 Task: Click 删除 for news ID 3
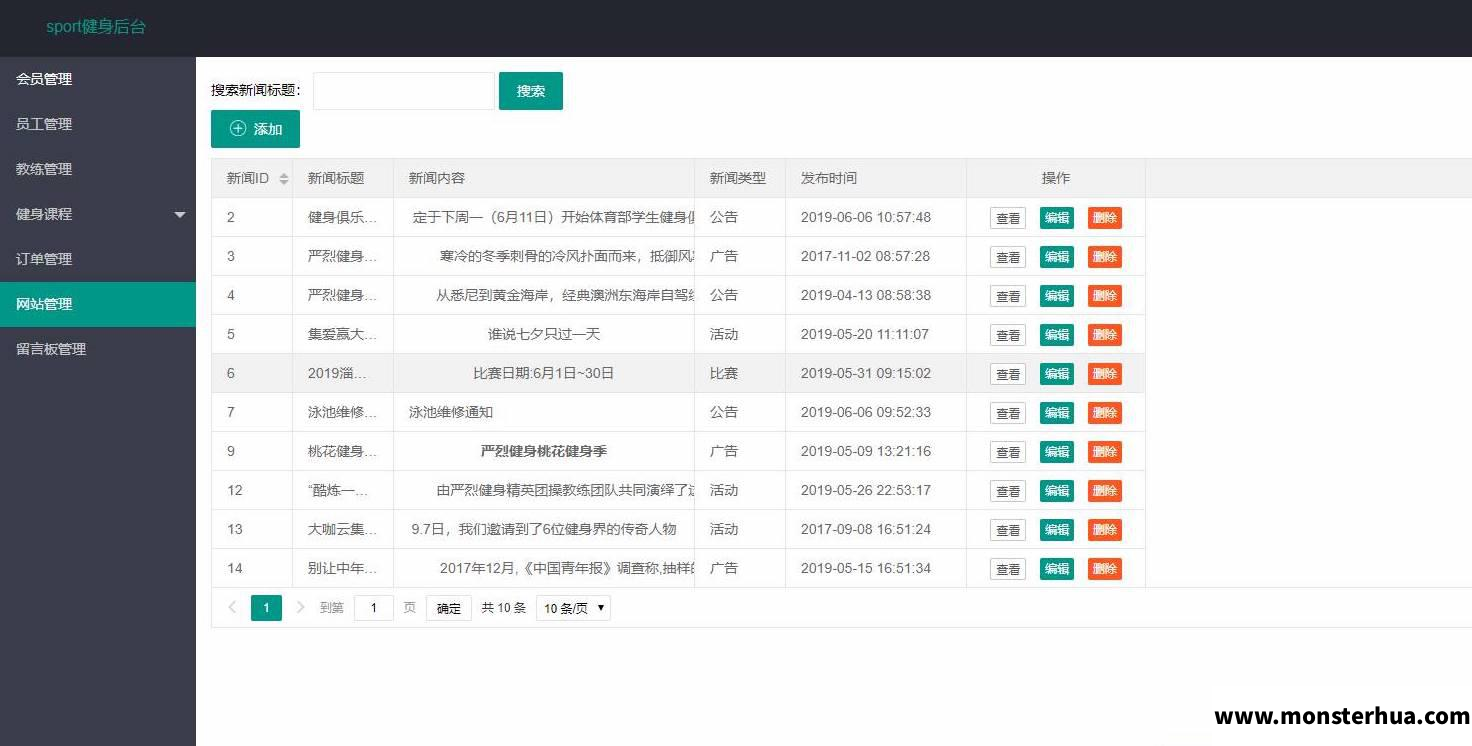[1105, 257]
